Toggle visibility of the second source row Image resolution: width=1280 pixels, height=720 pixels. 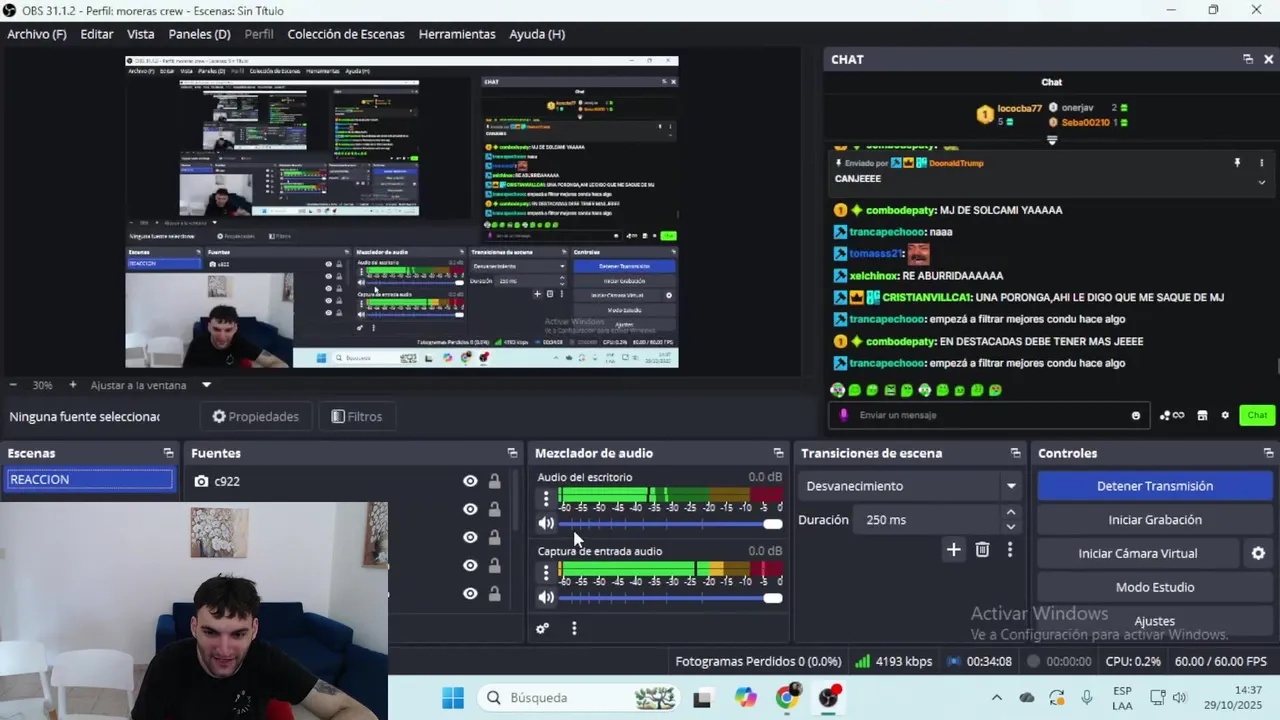pyautogui.click(x=470, y=509)
